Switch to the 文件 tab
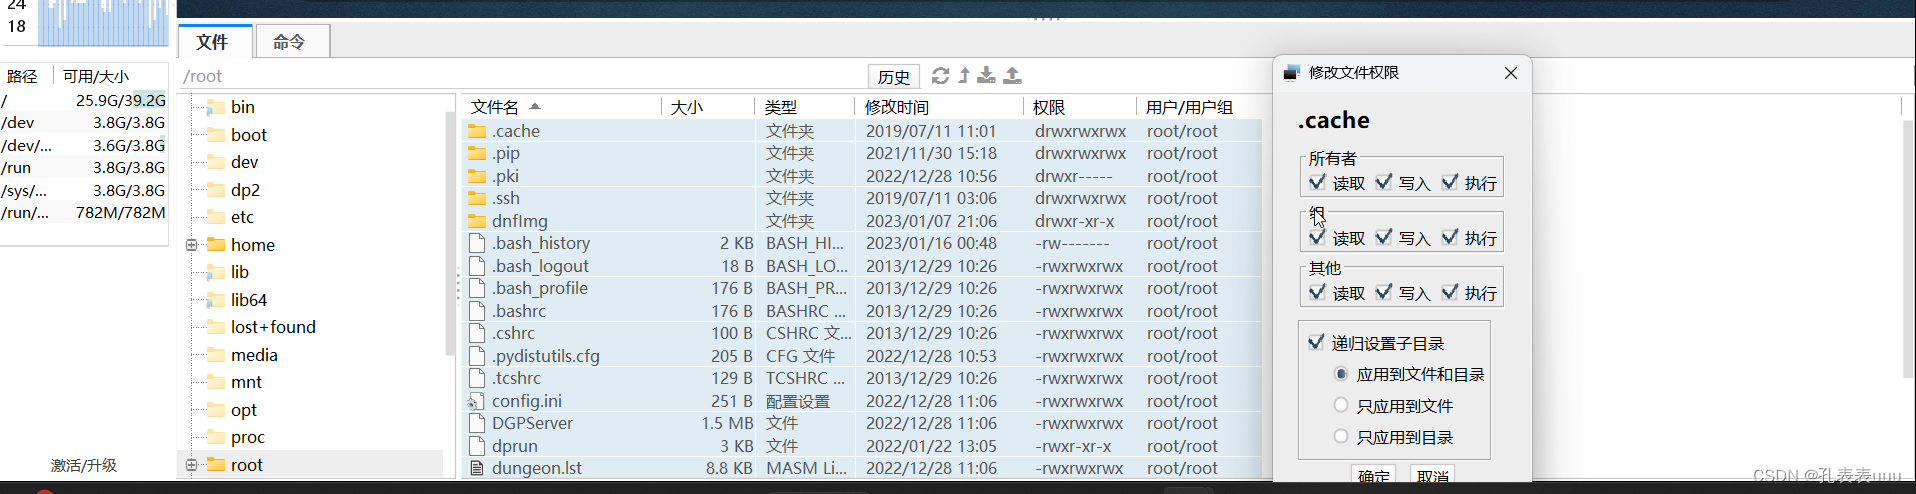This screenshot has width=1916, height=494. tap(215, 41)
